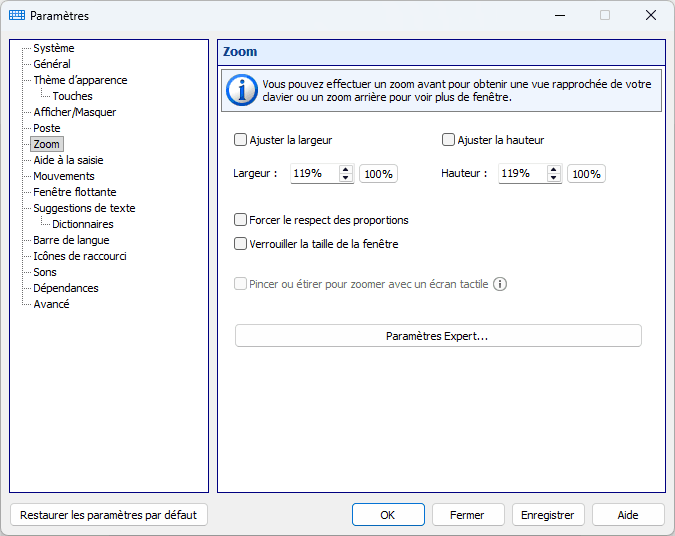Increase Hauteur with the up stepper arrow
675x536 pixels.
[x=554, y=170]
